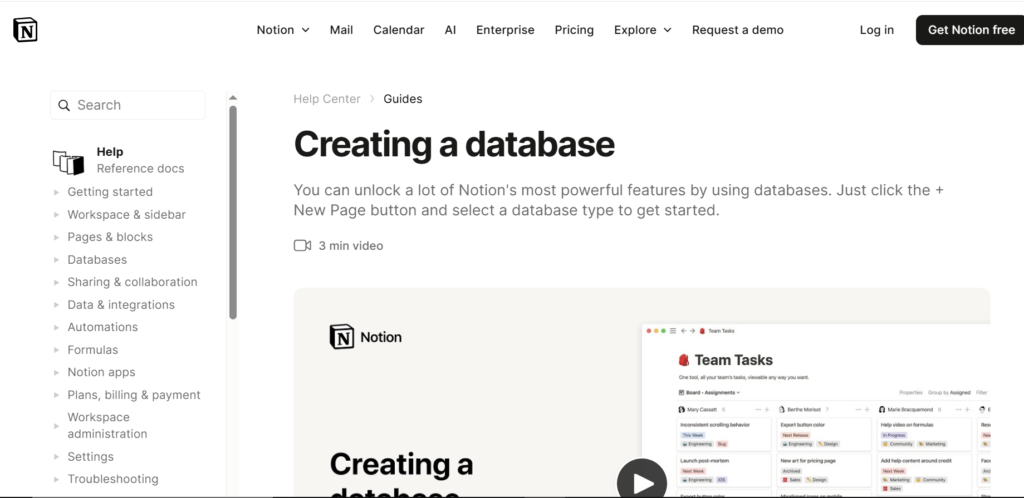Expand Formulas section arrow
The image size is (1024, 498).
(56, 350)
